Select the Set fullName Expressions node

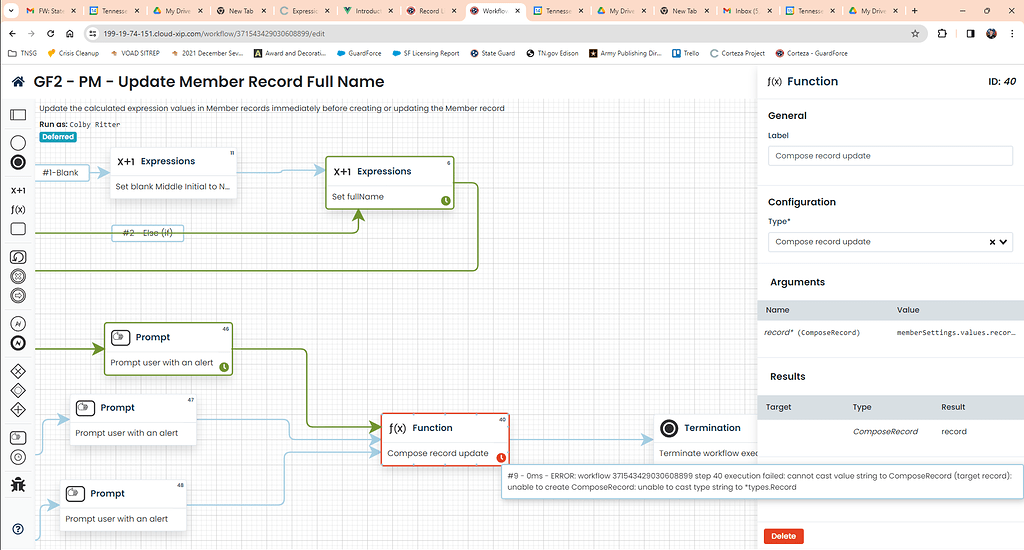390,184
